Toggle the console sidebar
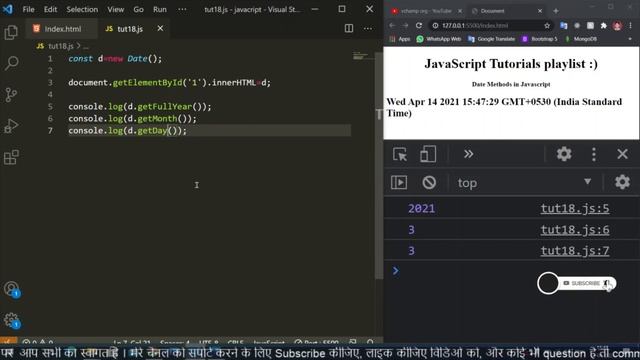Viewport: 640px width, 360px height. (399, 182)
